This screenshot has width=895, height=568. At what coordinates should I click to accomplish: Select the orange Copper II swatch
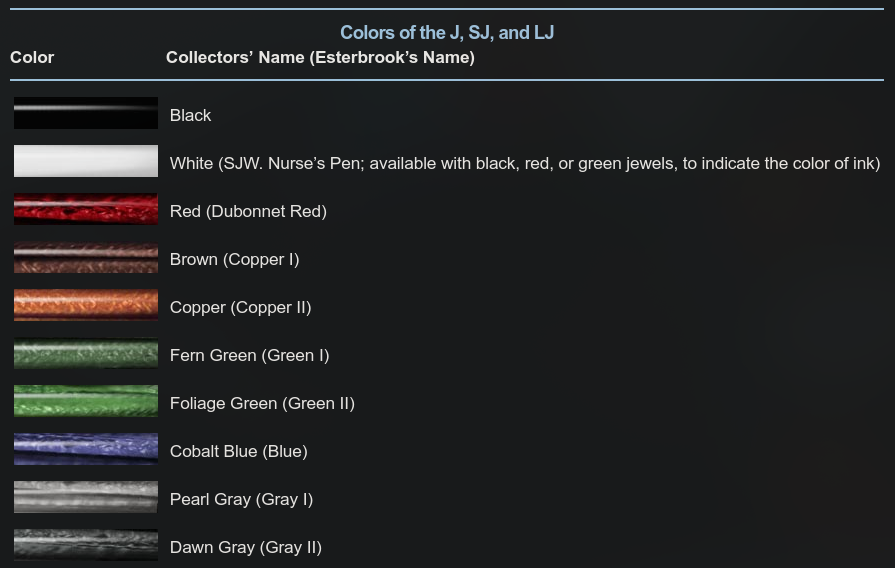tap(86, 305)
